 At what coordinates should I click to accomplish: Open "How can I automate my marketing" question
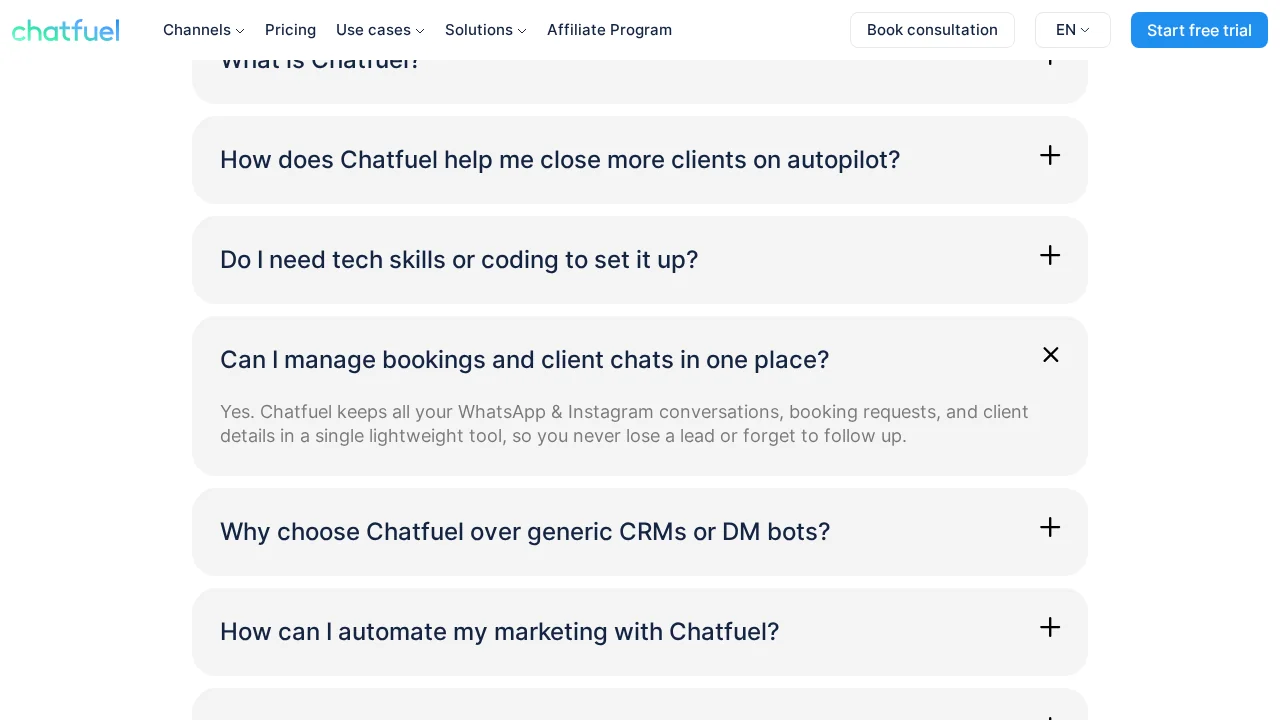(500, 631)
